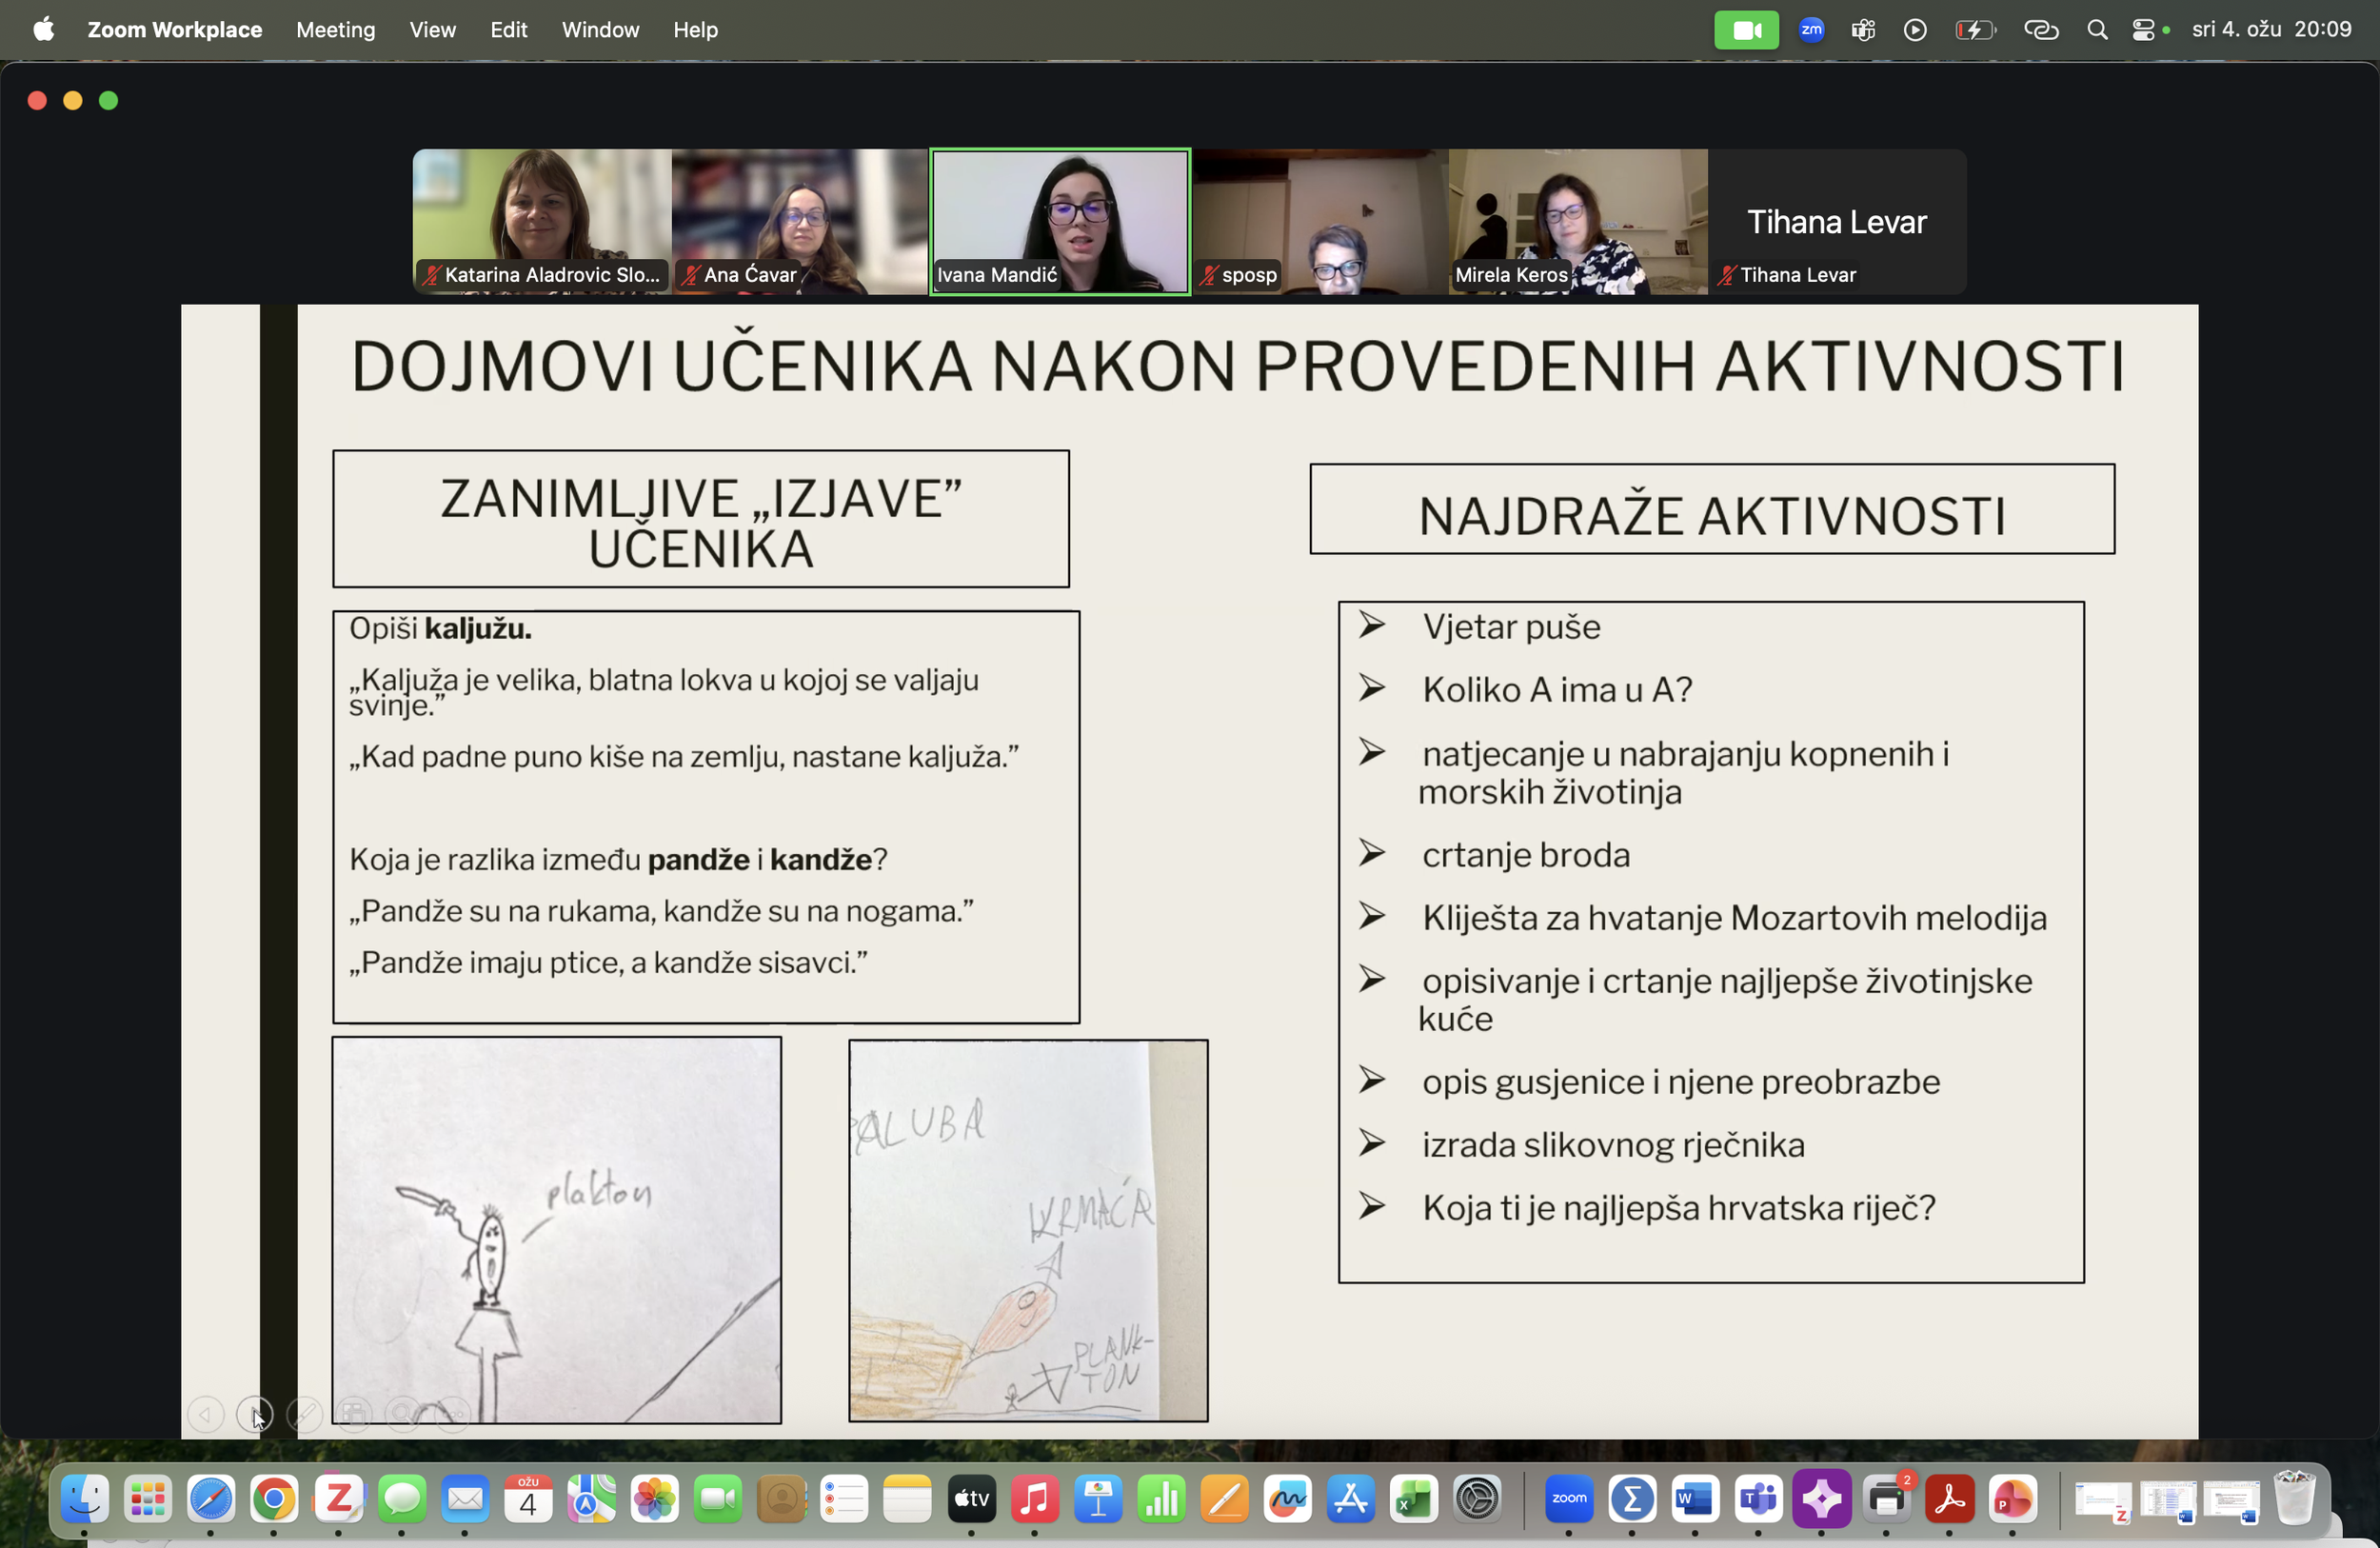Screen dimensions: 2380x1548
Task: Open the Apple menu
Action: (43, 29)
